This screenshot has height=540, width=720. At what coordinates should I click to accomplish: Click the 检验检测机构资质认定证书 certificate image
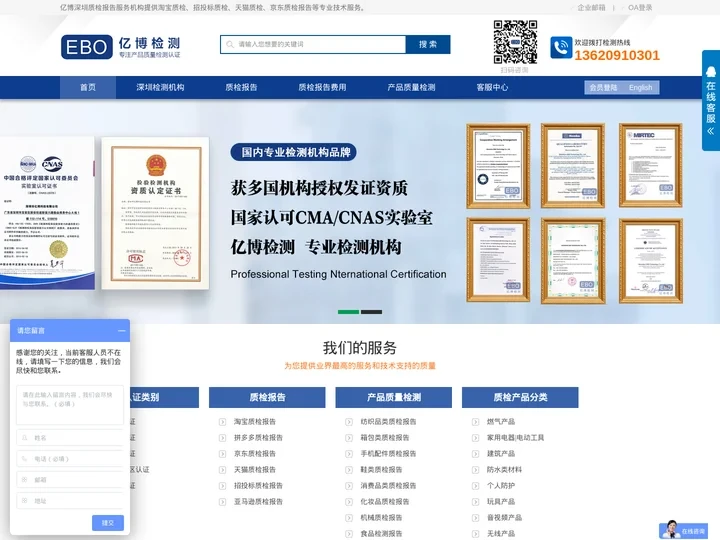[x=155, y=214]
